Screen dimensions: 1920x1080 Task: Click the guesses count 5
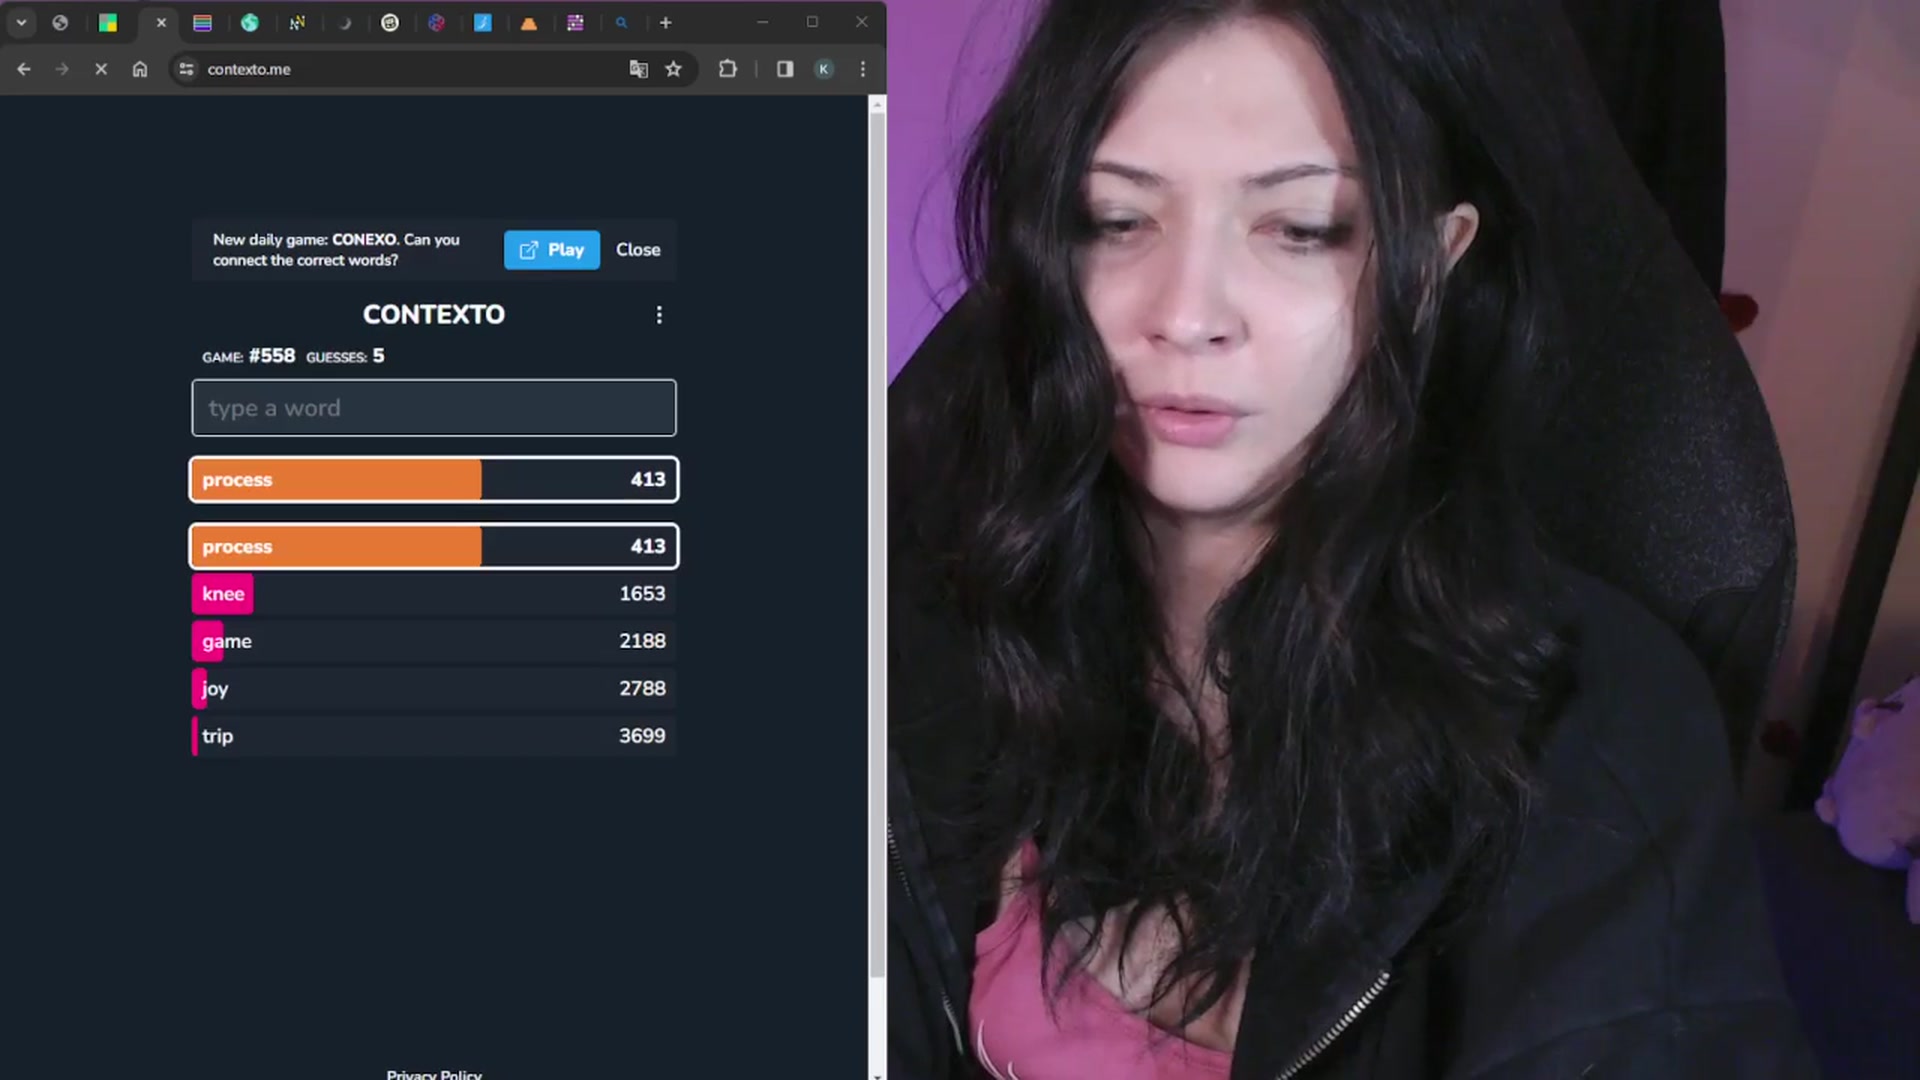coord(378,356)
